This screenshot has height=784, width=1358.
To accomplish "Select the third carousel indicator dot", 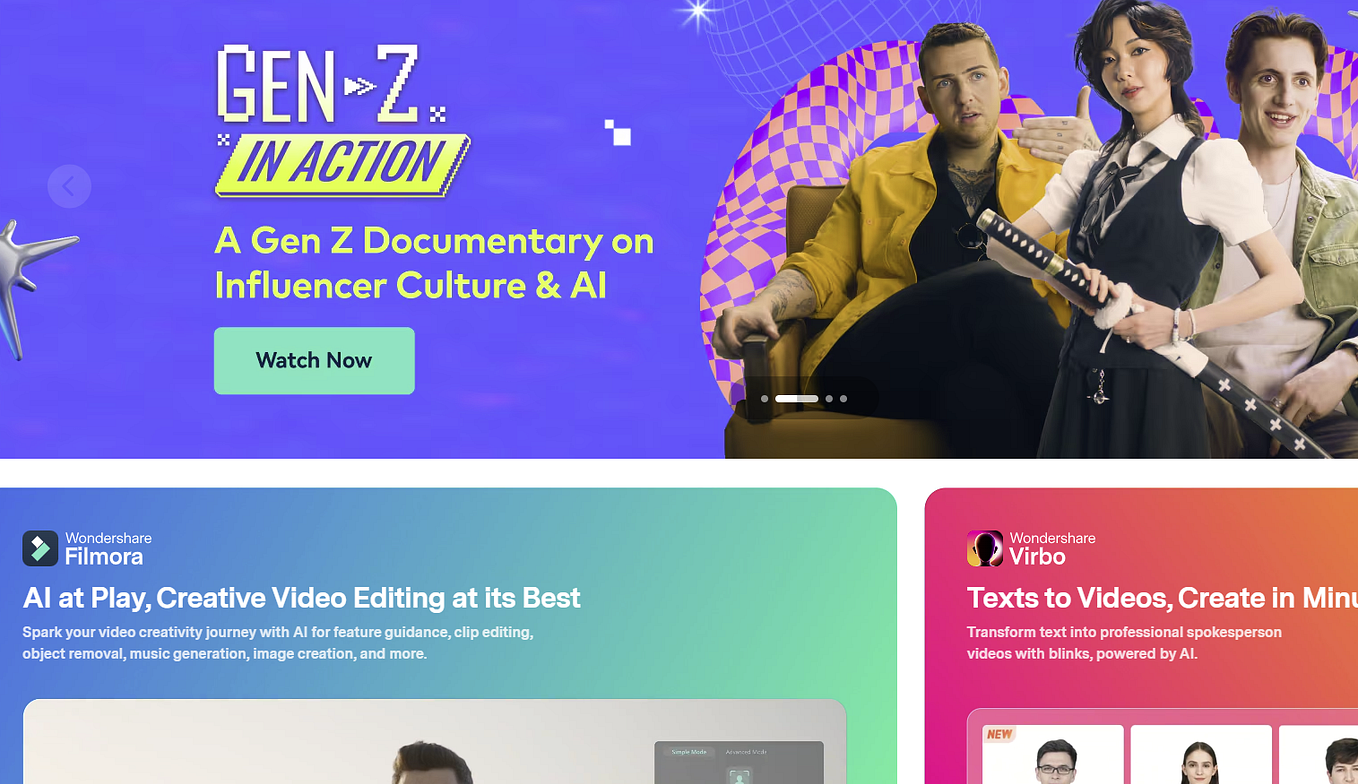I will (829, 398).
